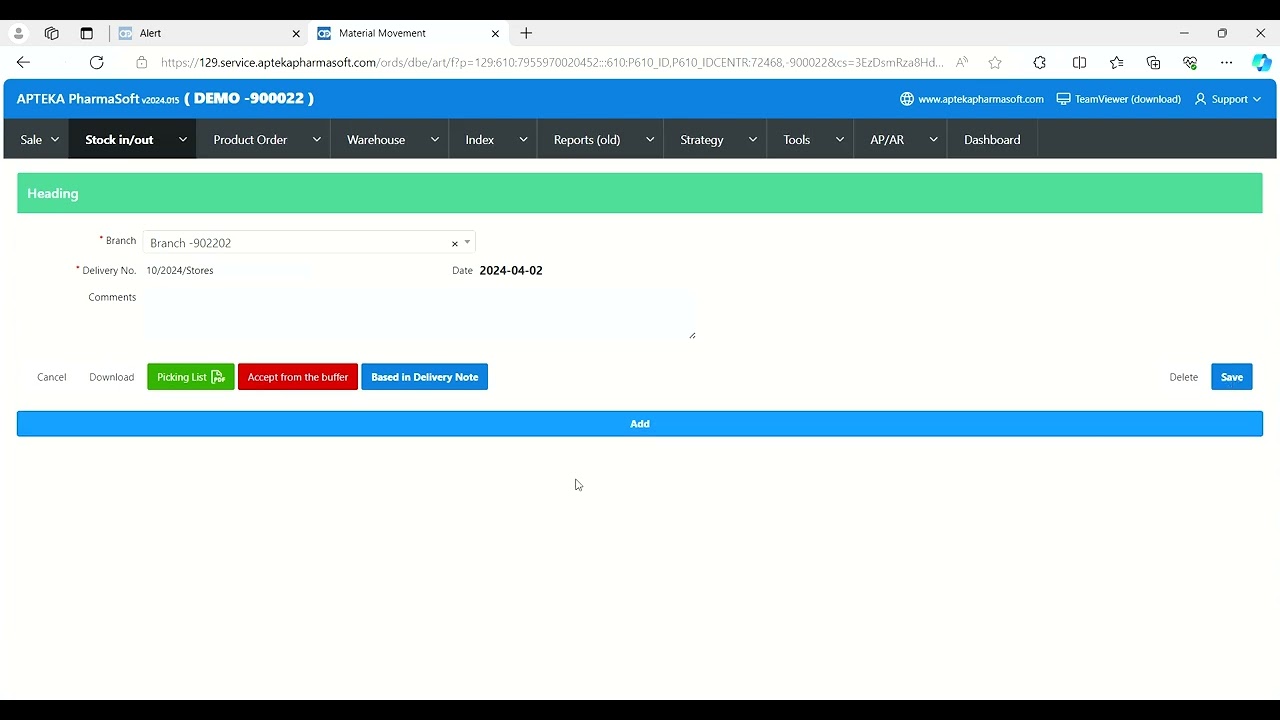Save the material movement document

1232,377
